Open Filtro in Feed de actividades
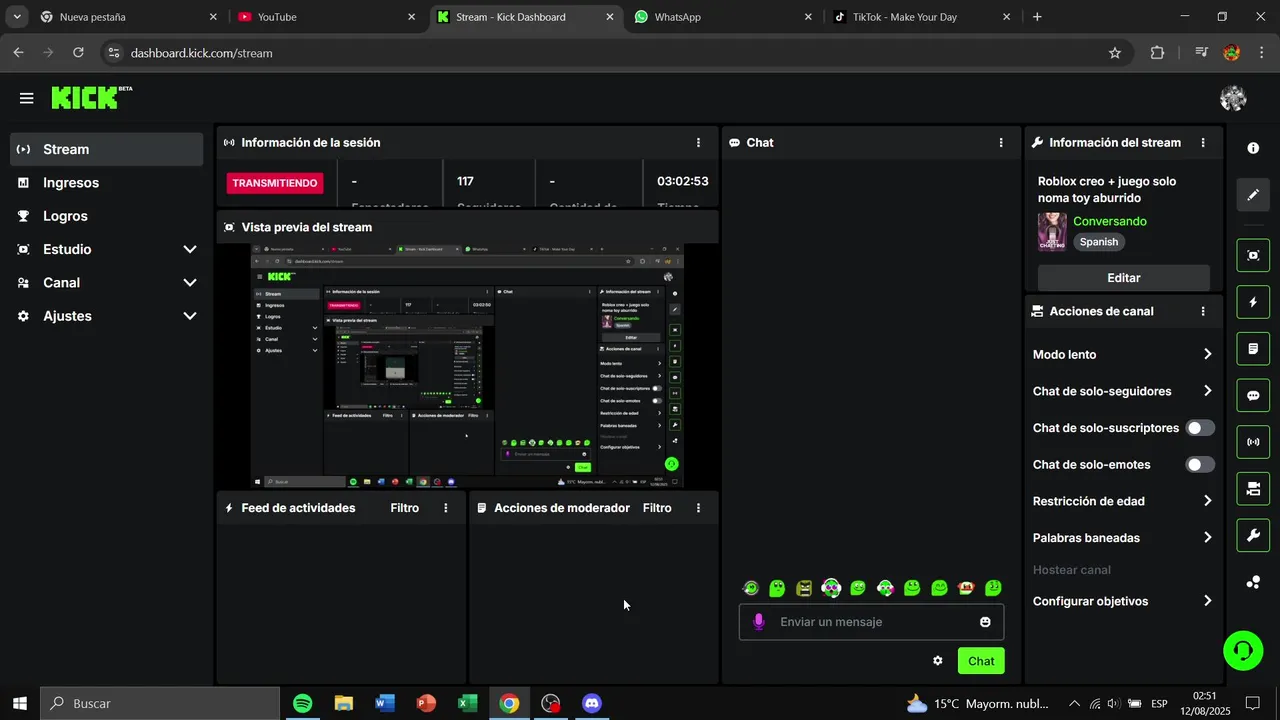Screen dimensions: 1280x720 pos(404,508)
